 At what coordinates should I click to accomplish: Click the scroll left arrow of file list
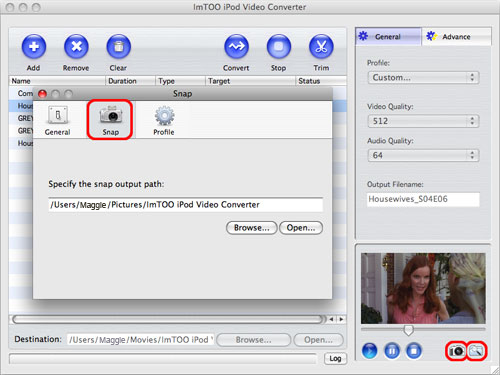click(331, 319)
